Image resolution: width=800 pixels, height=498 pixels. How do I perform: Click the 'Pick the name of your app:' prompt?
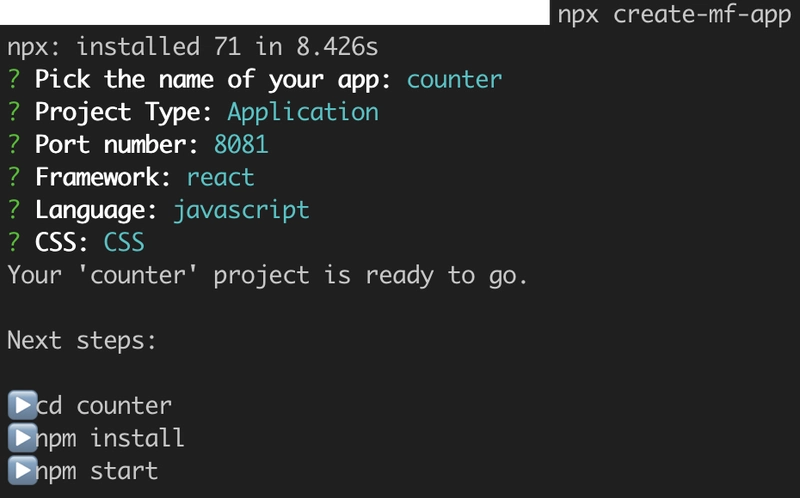pyautogui.click(x=213, y=80)
